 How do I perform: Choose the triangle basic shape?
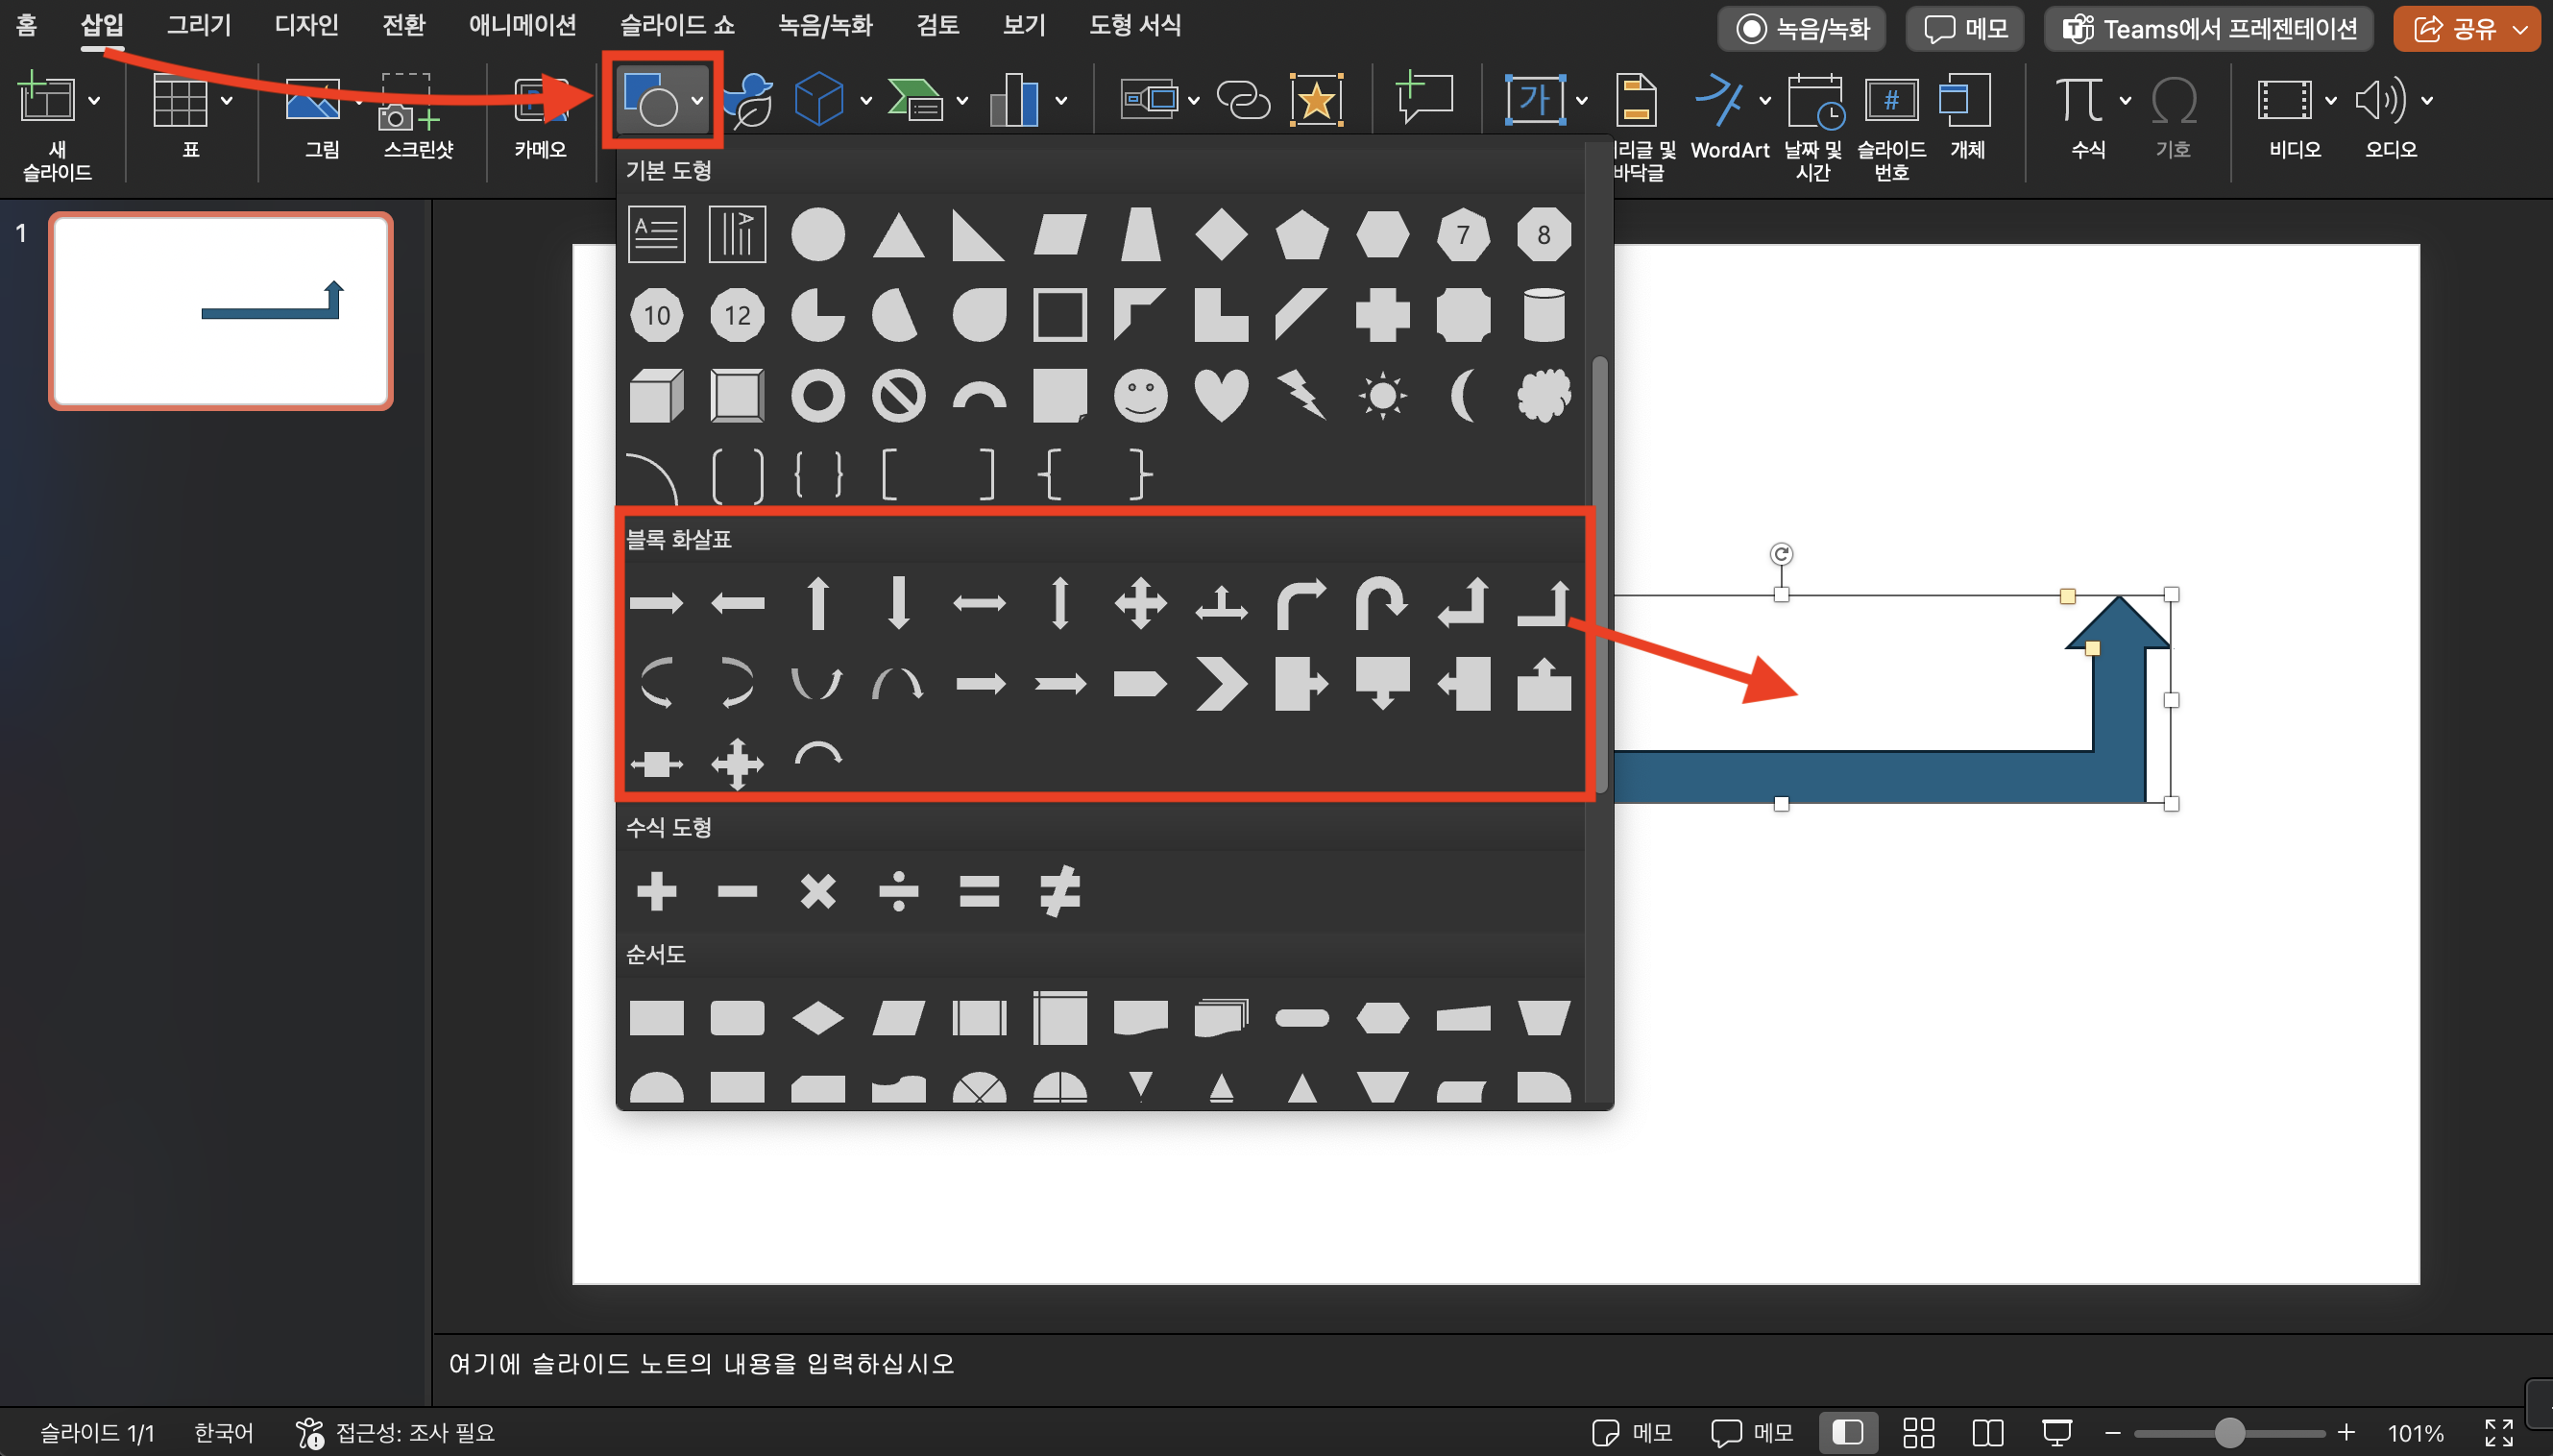(x=898, y=235)
